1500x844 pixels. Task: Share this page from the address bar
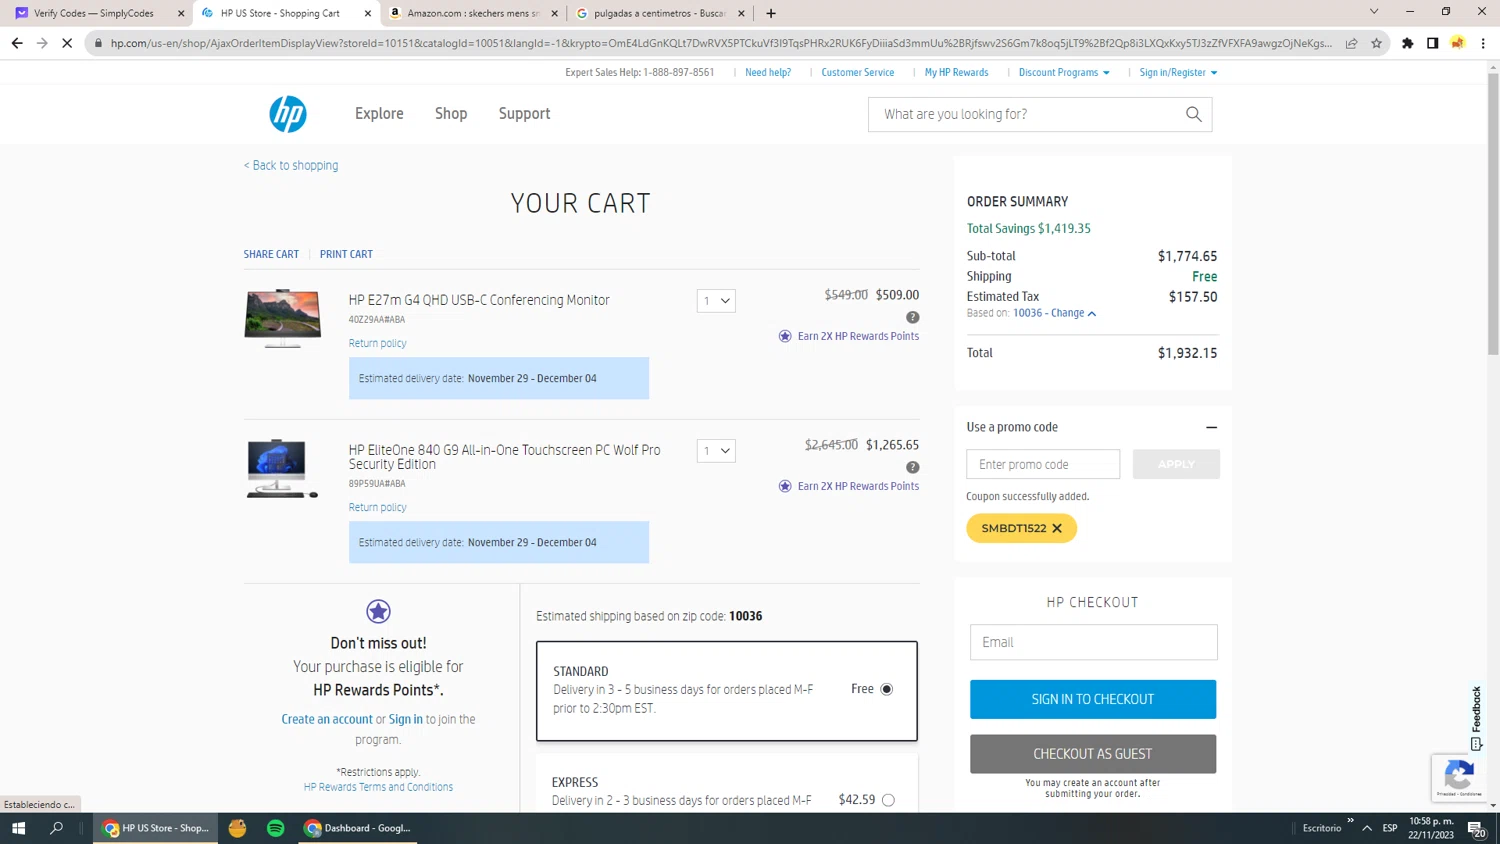1352,43
